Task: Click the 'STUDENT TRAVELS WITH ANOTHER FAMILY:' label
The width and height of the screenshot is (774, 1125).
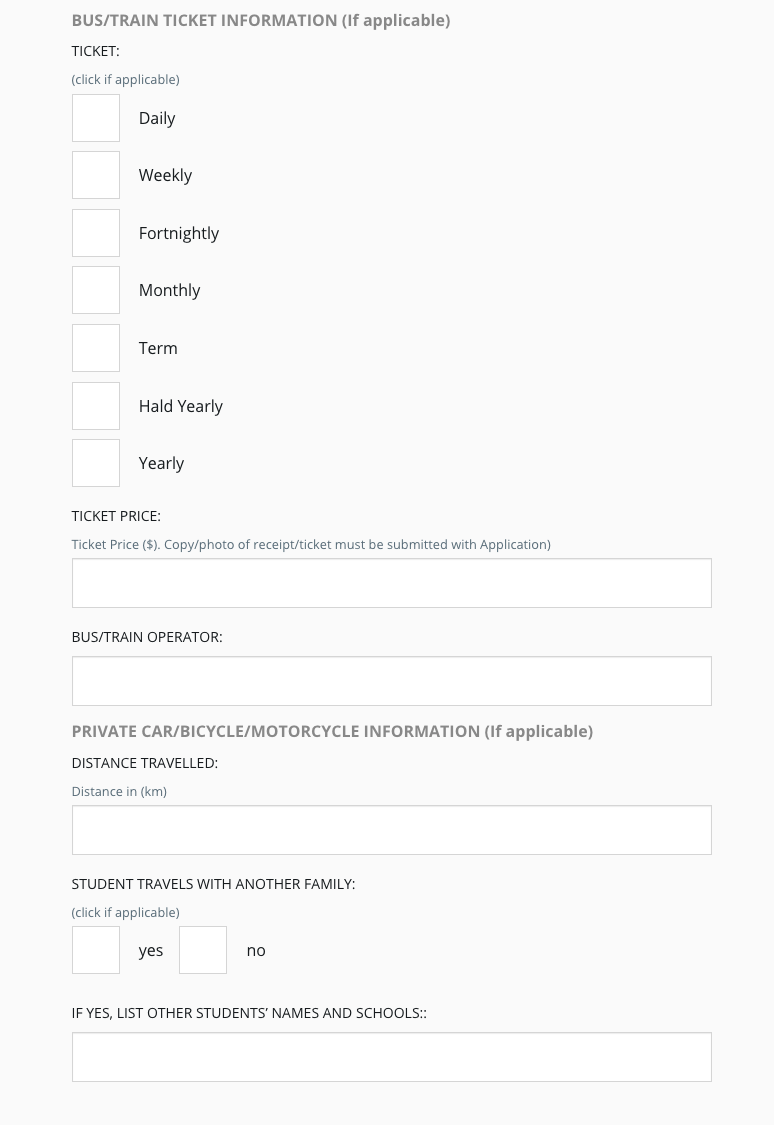Action: click(213, 884)
